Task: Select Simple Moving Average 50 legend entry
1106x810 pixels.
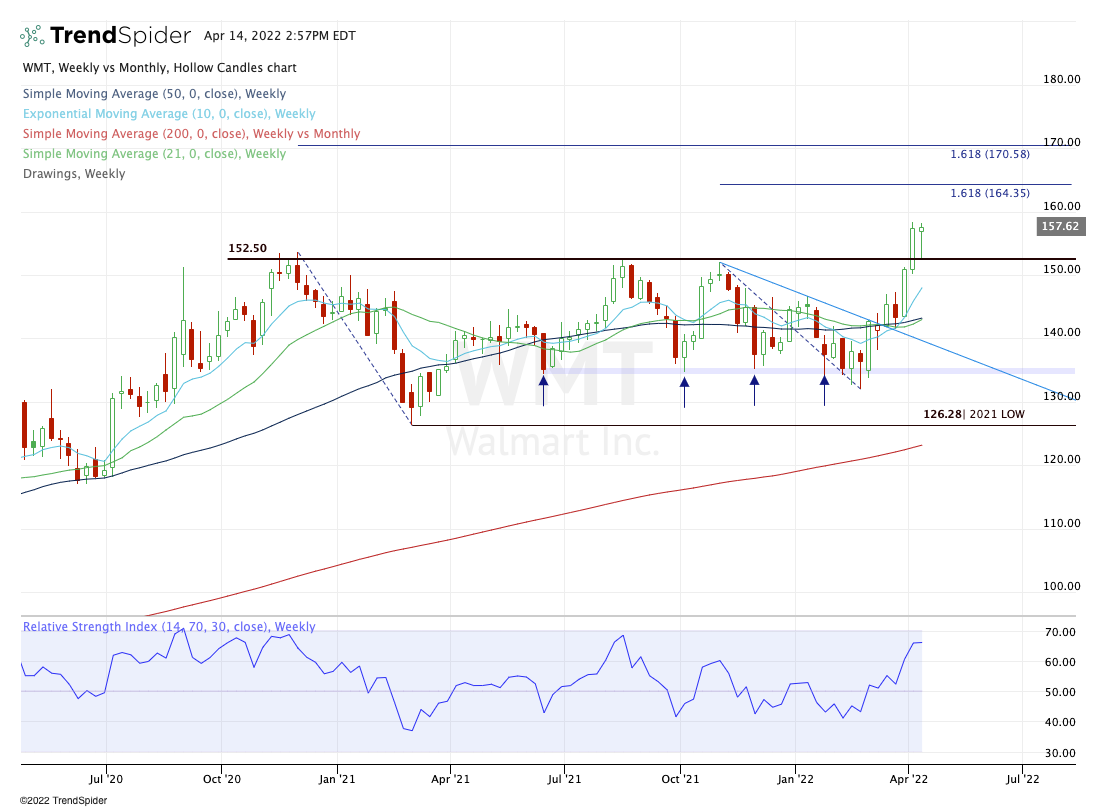Action: pos(154,94)
